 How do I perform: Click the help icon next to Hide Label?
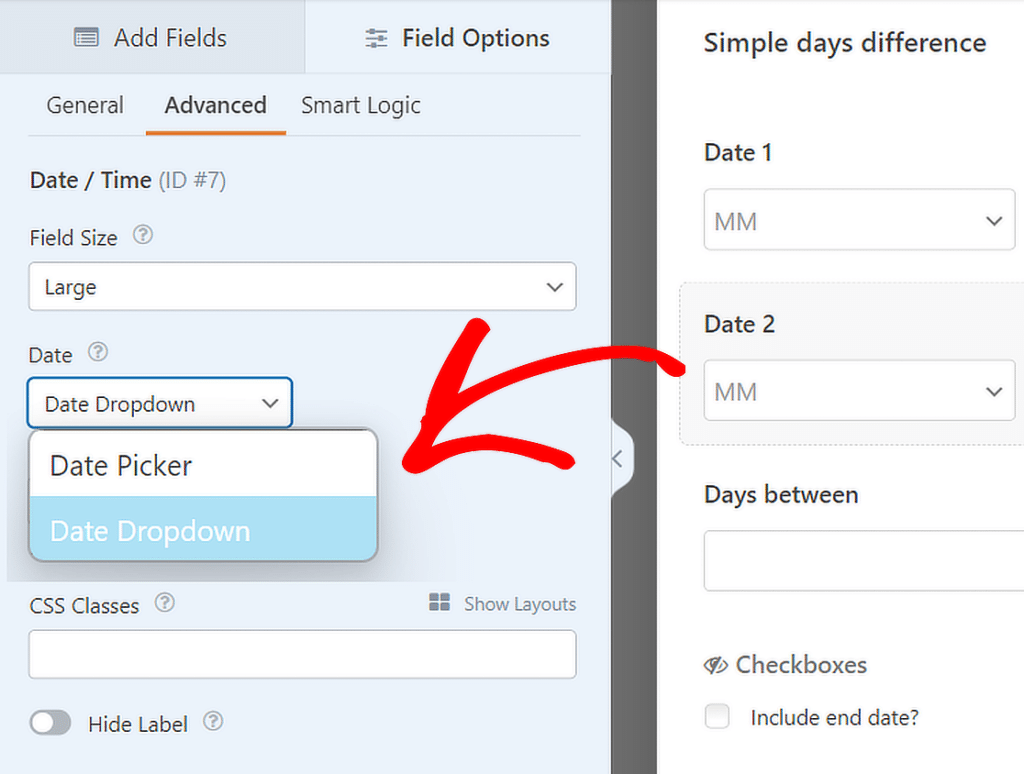point(209,723)
